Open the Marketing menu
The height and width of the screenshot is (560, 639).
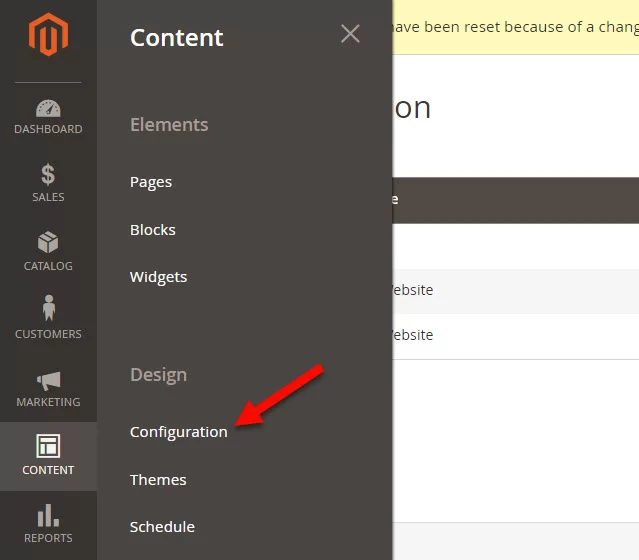coord(48,388)
